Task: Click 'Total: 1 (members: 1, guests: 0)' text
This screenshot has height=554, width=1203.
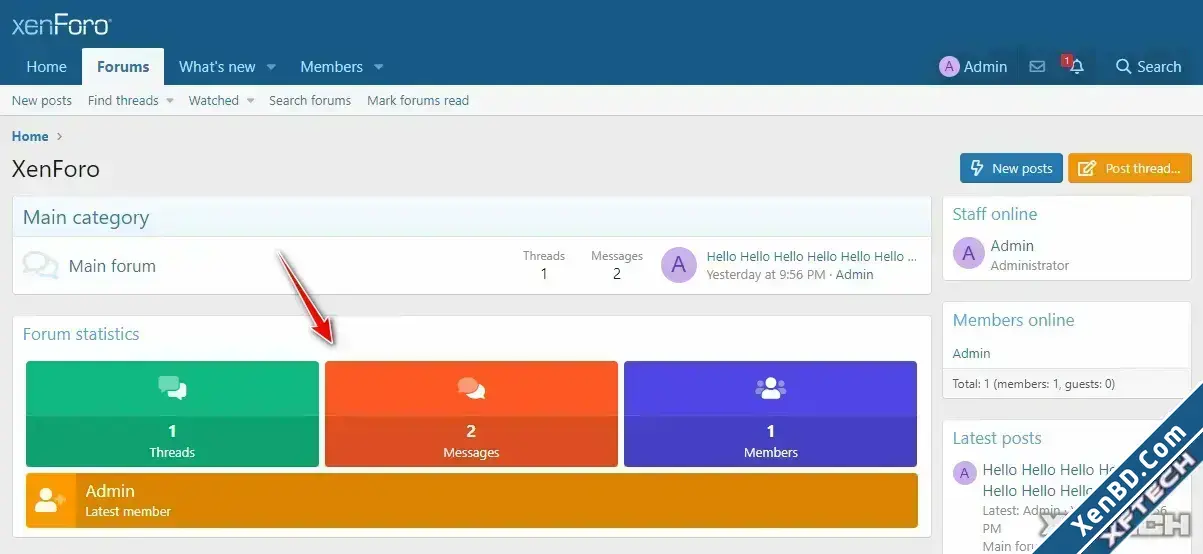Action: (x=1034, y=383)
